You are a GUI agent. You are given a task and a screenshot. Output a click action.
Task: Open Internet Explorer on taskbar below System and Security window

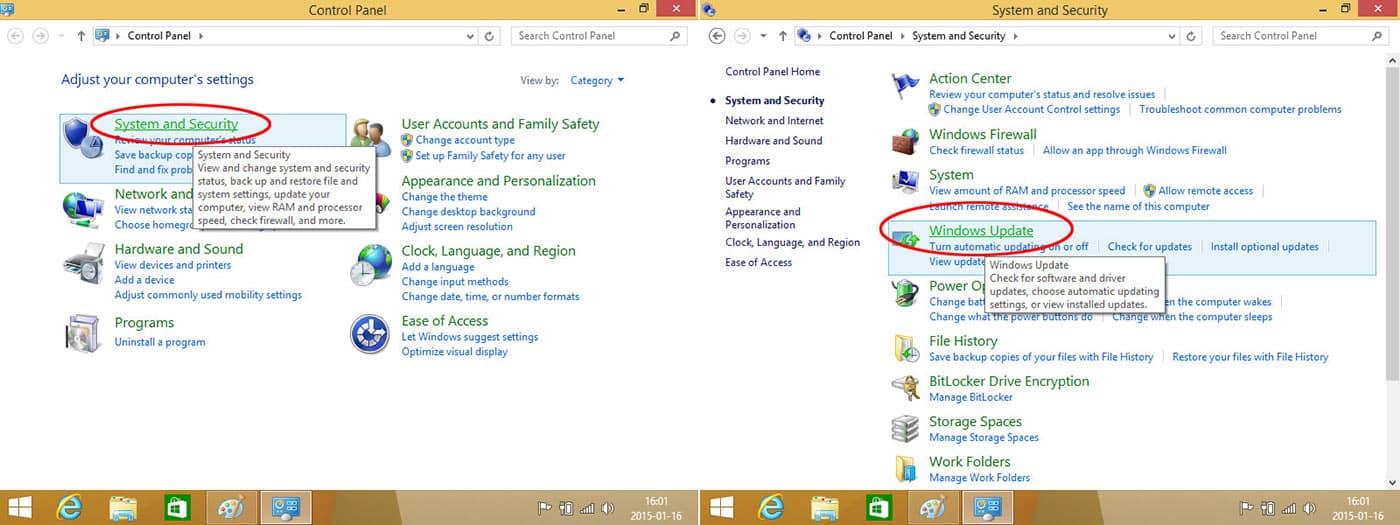[770, 507]
